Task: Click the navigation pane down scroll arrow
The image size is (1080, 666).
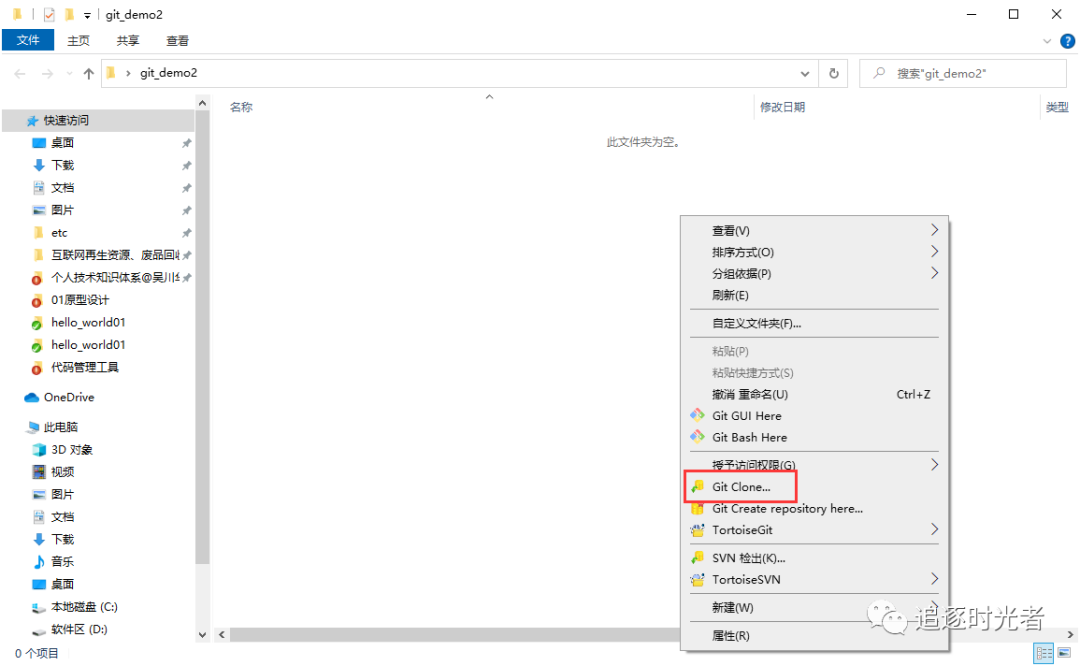Action: 202,634
